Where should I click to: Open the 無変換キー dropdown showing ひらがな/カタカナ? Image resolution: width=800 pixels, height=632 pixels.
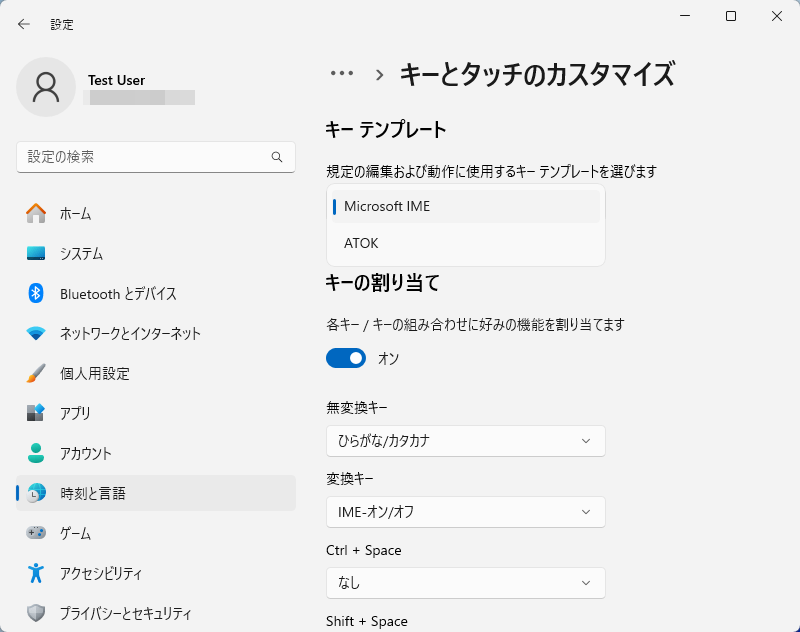[x=465, y=441]
